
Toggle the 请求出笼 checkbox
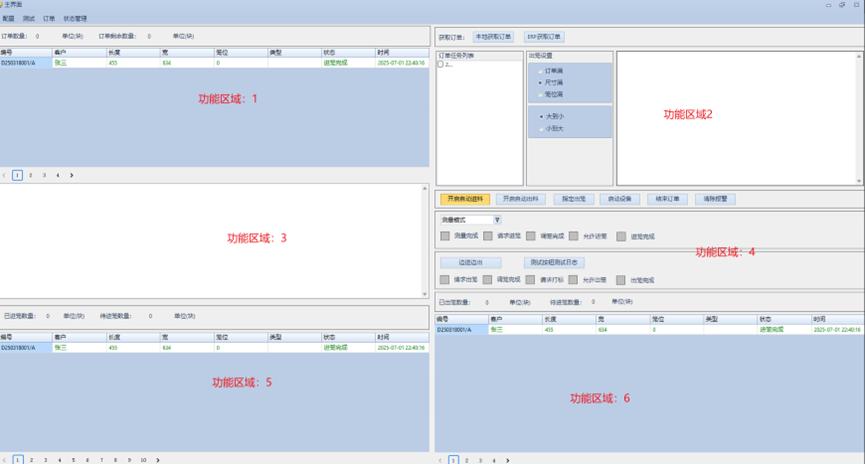point(445,280)
